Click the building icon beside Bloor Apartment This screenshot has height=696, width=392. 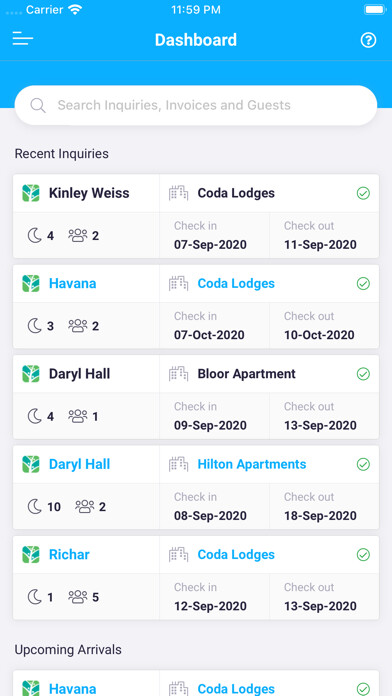point(178,374)
